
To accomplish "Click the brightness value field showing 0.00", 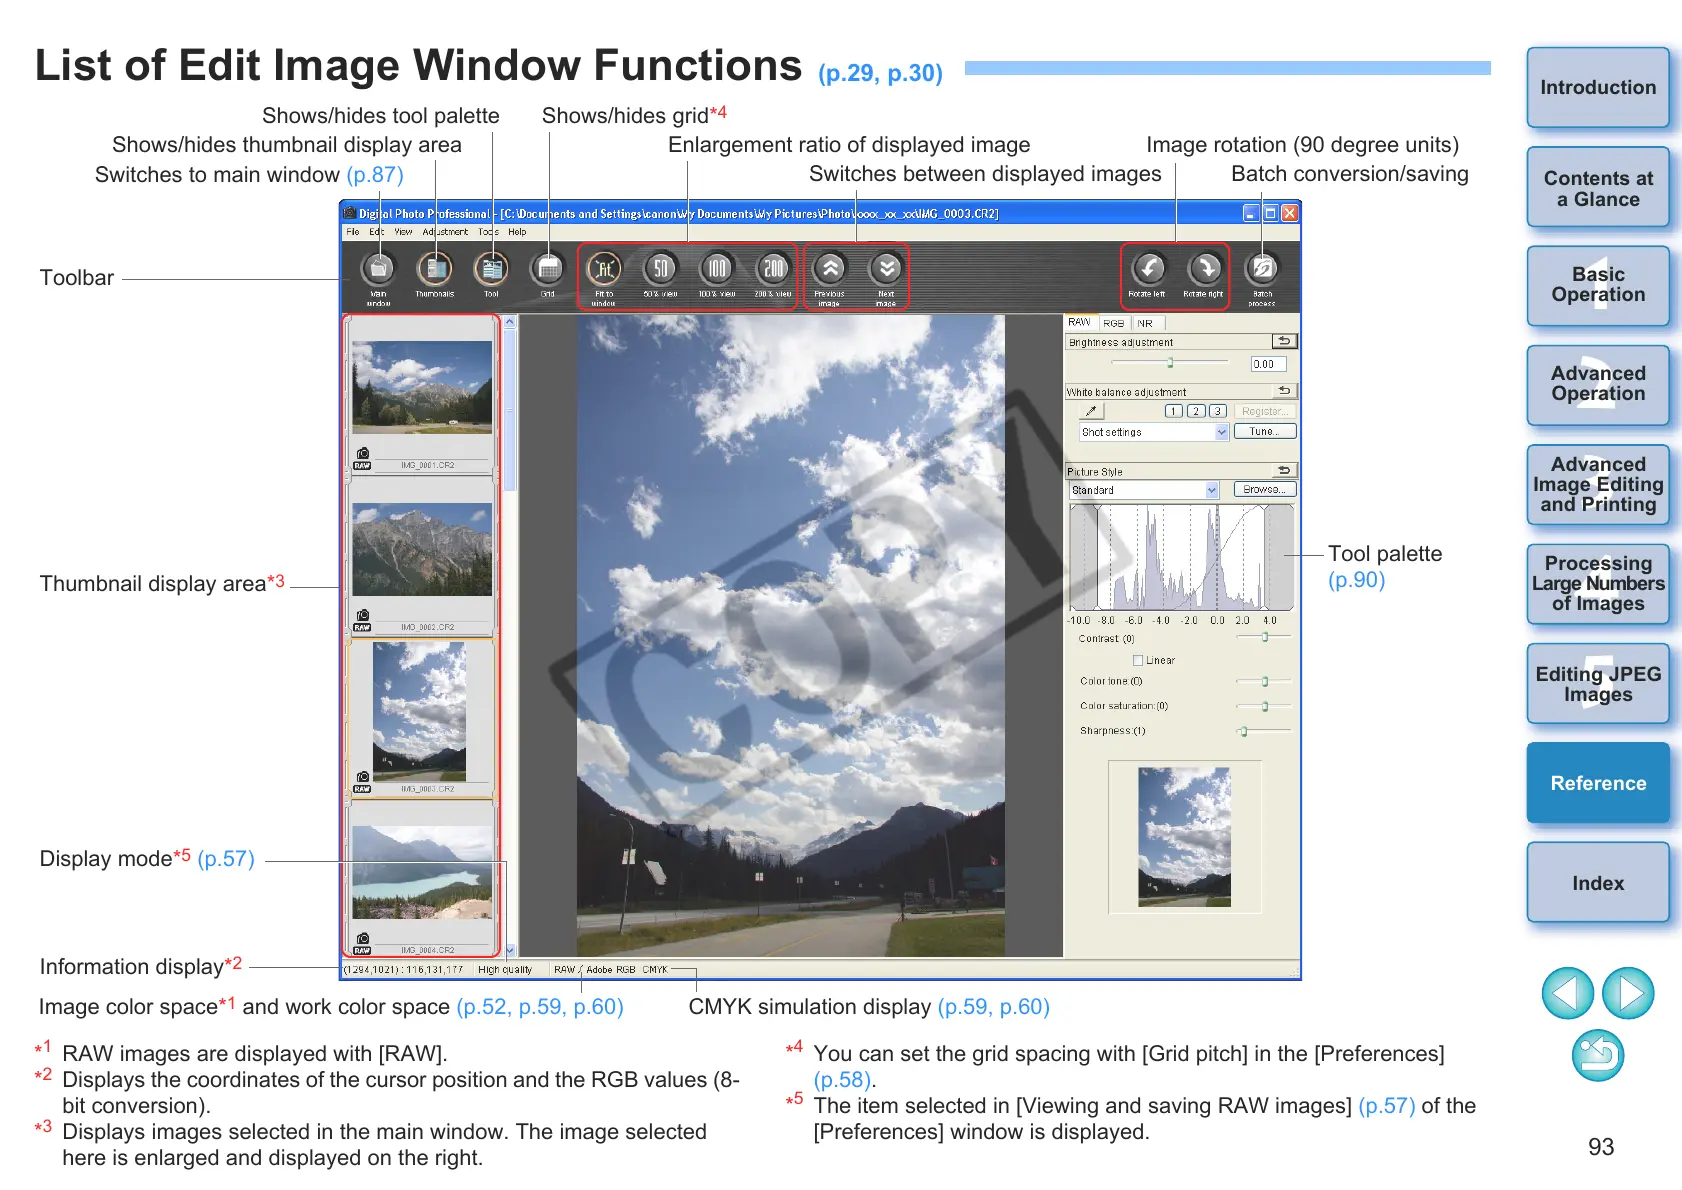I will click(1268, 364).
